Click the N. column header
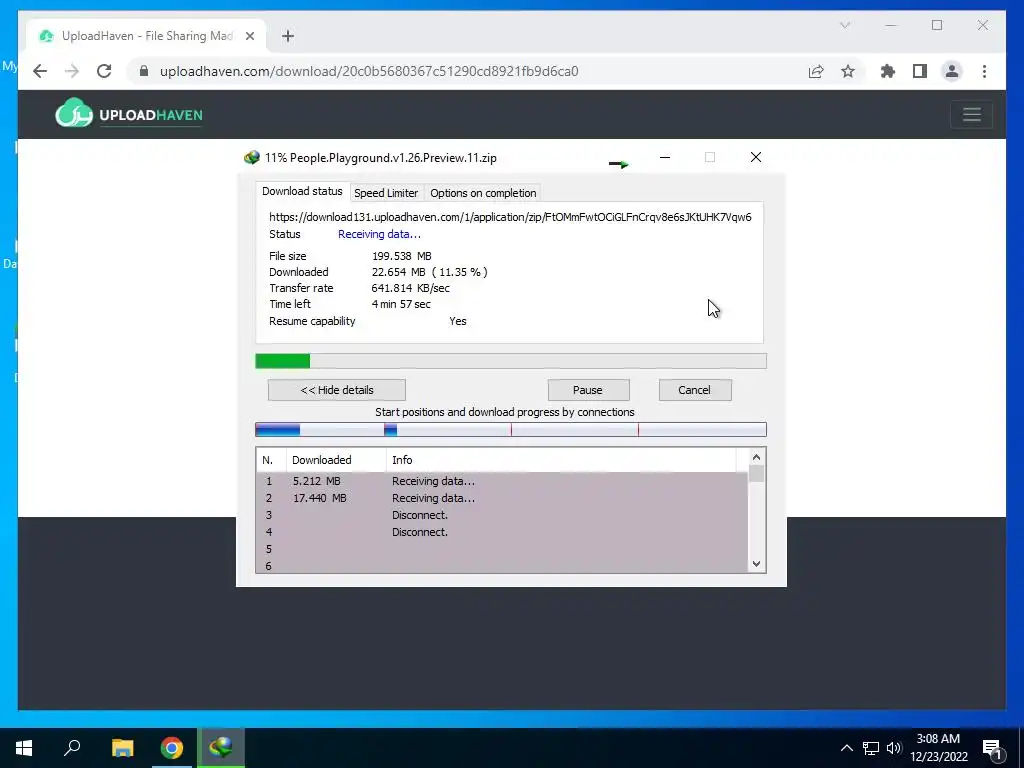Viewport: 1024px width, 768px height. tap(271, 460)
